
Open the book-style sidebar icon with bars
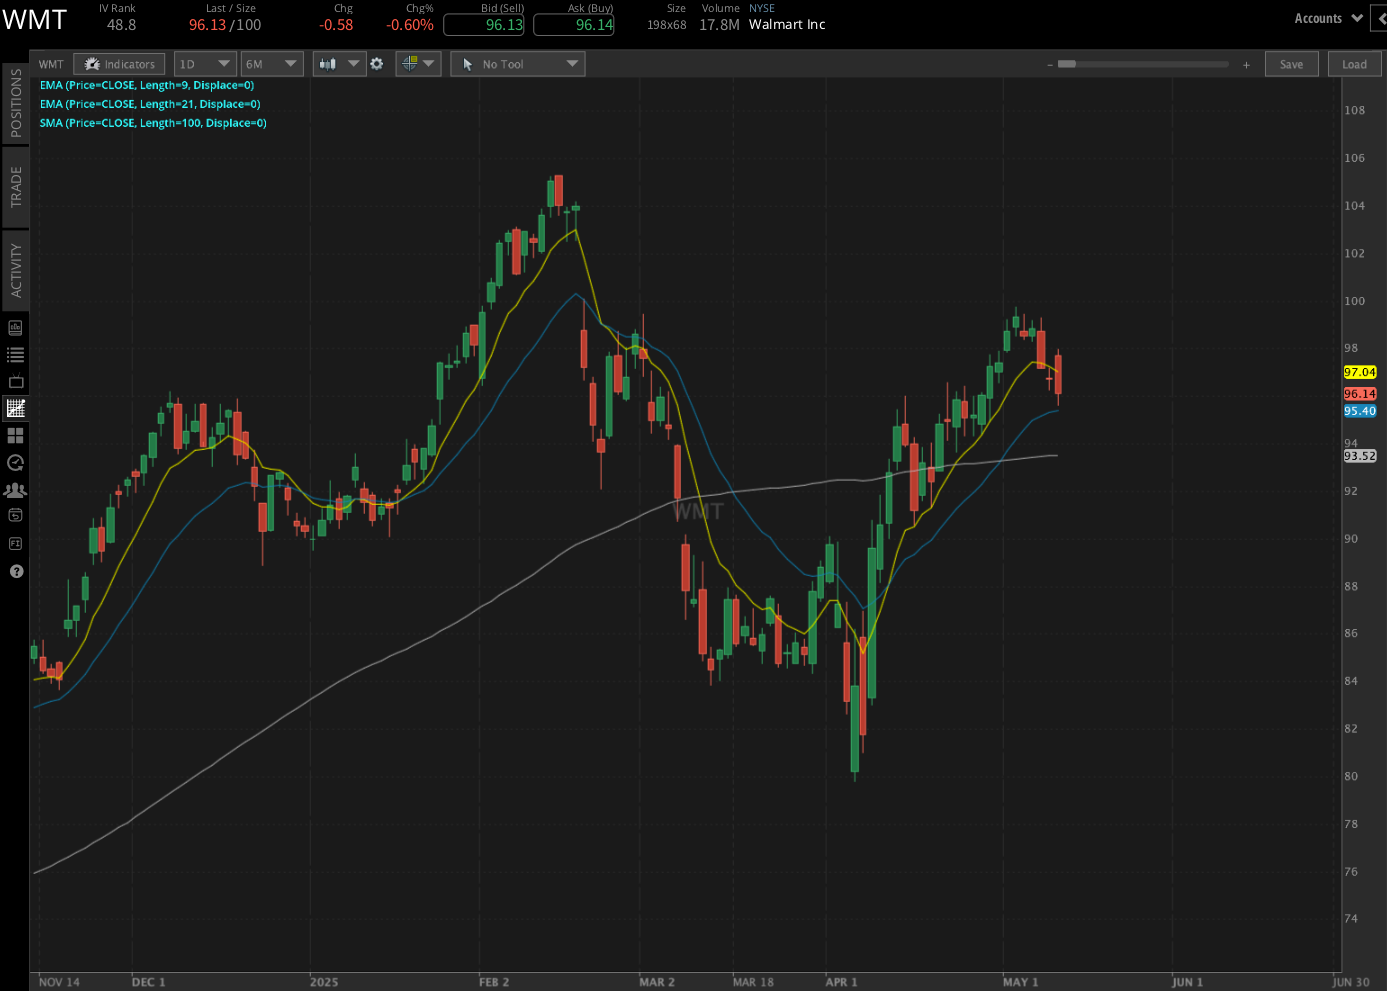(15, 328)
